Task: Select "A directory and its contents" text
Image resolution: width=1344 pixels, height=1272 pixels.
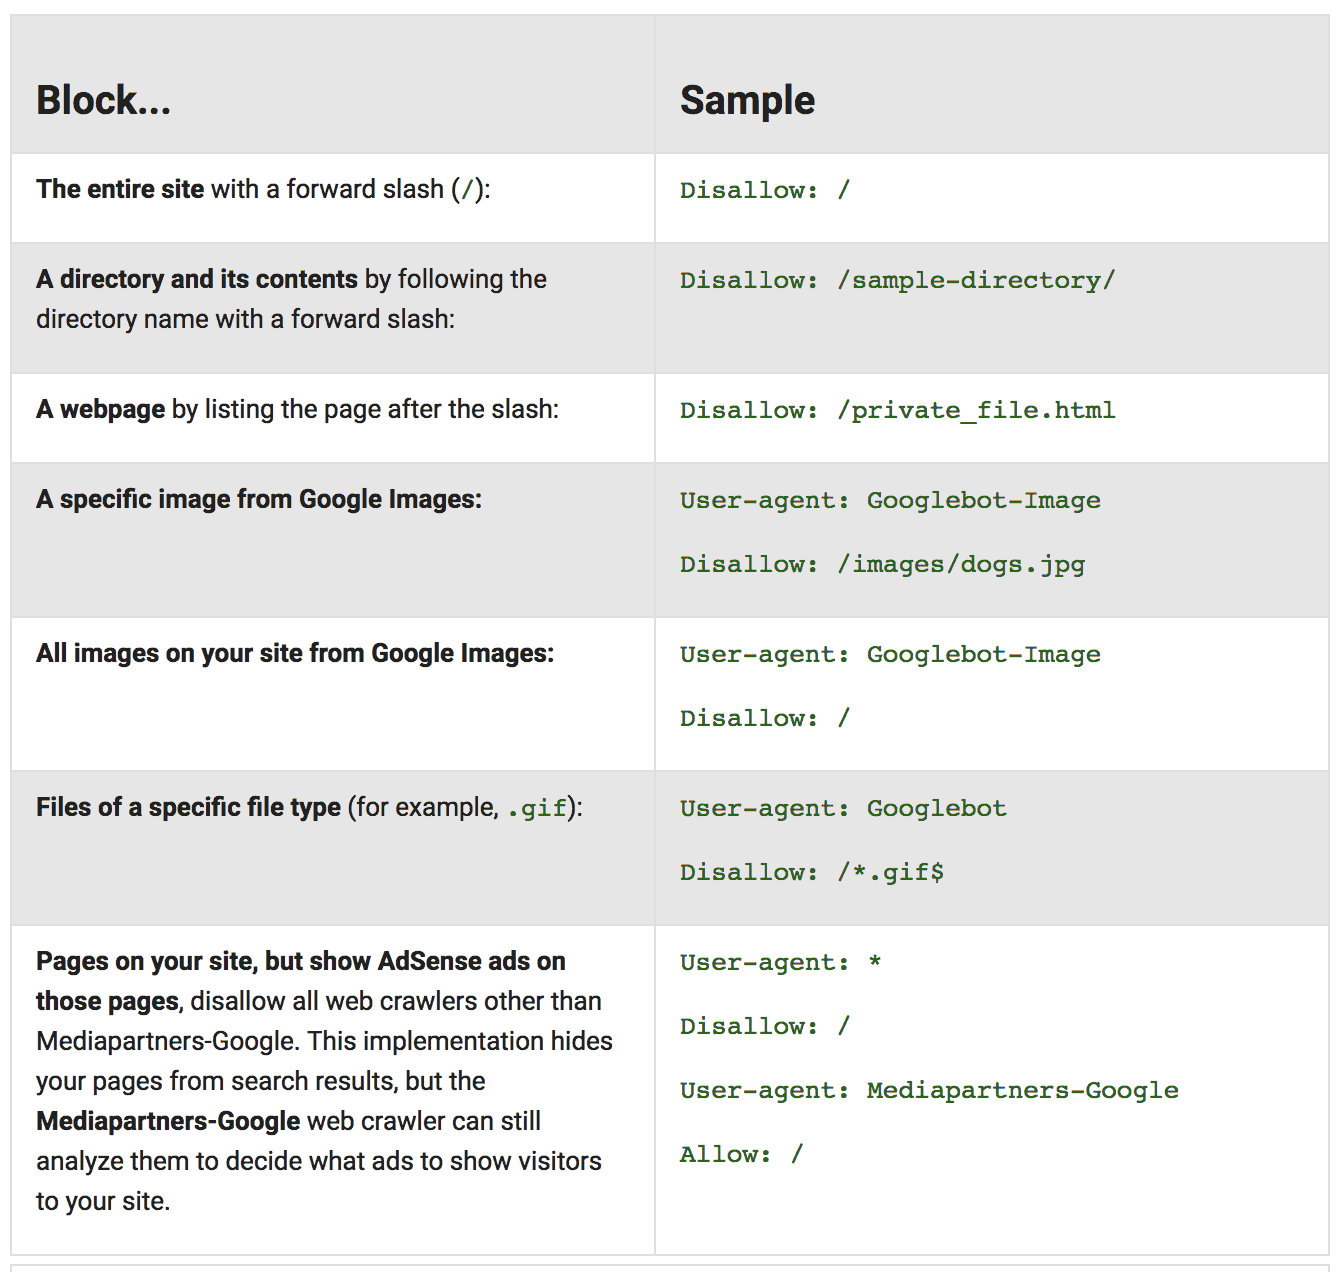Action: (x=196, y=279)
